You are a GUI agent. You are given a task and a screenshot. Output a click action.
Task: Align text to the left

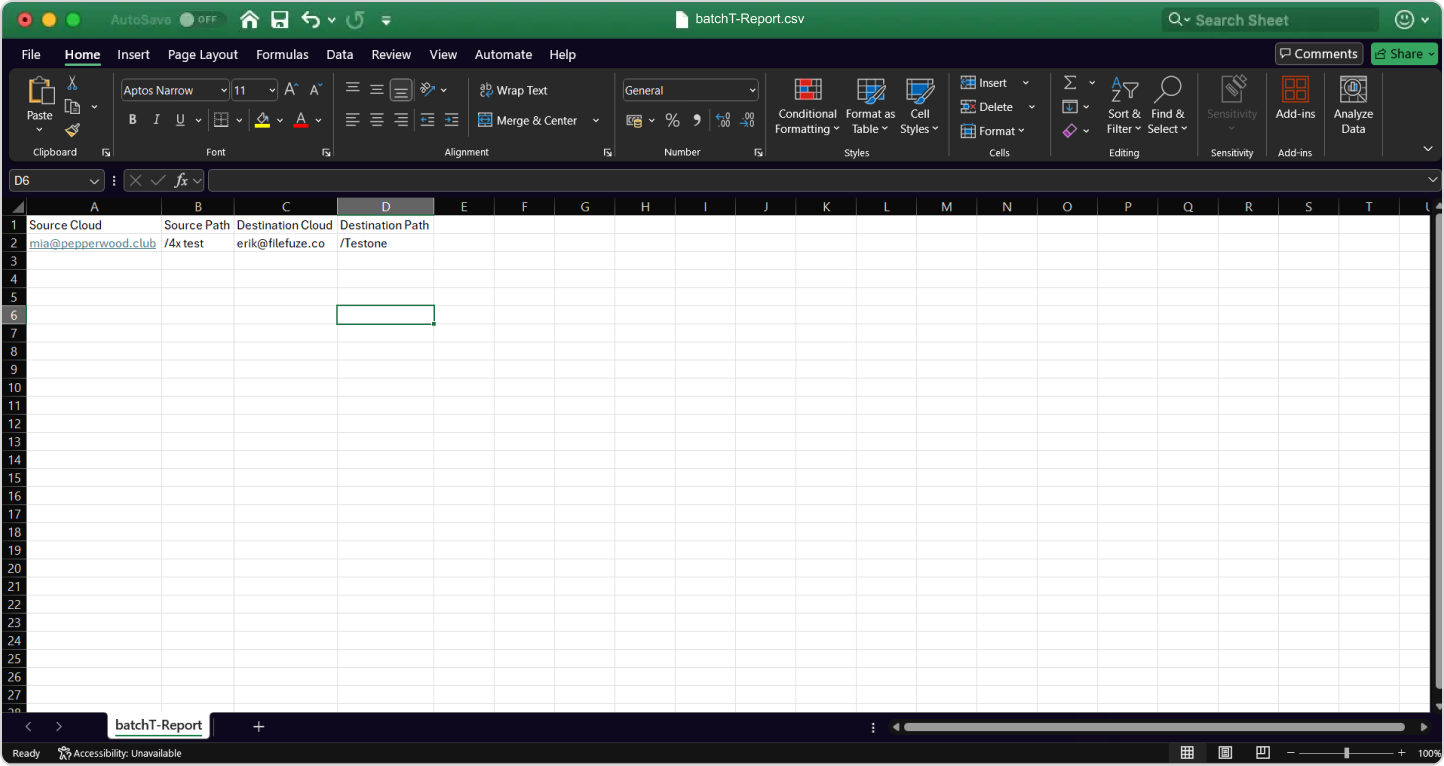[x=353, y=120]
